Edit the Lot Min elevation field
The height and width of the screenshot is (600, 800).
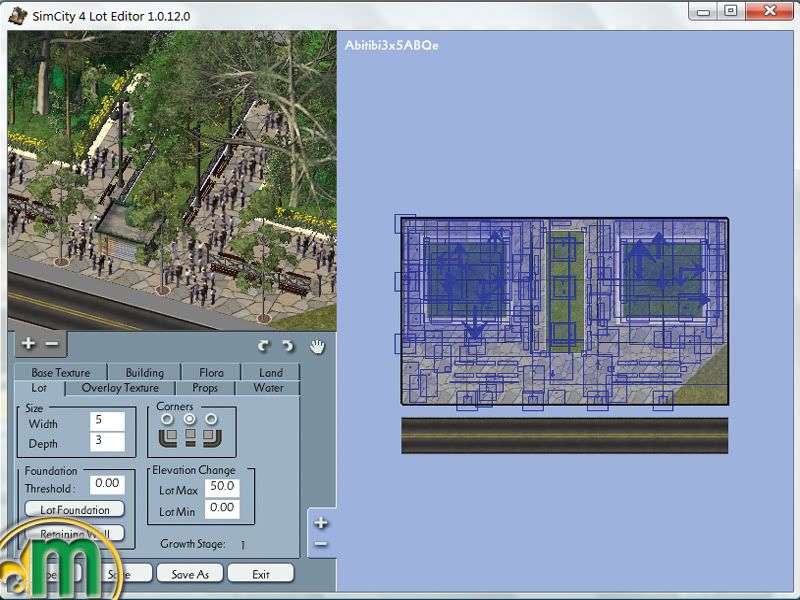tap(222, 509)
